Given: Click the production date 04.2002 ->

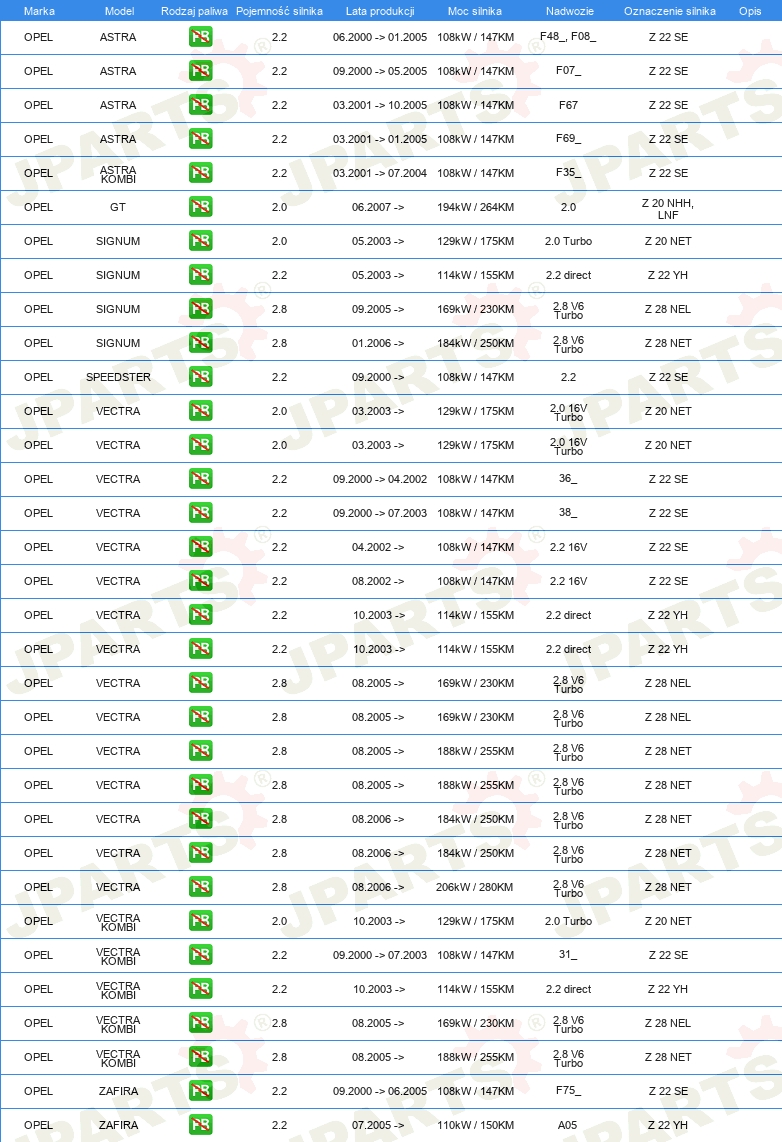Looking at the screenshot, I should 378,546.
